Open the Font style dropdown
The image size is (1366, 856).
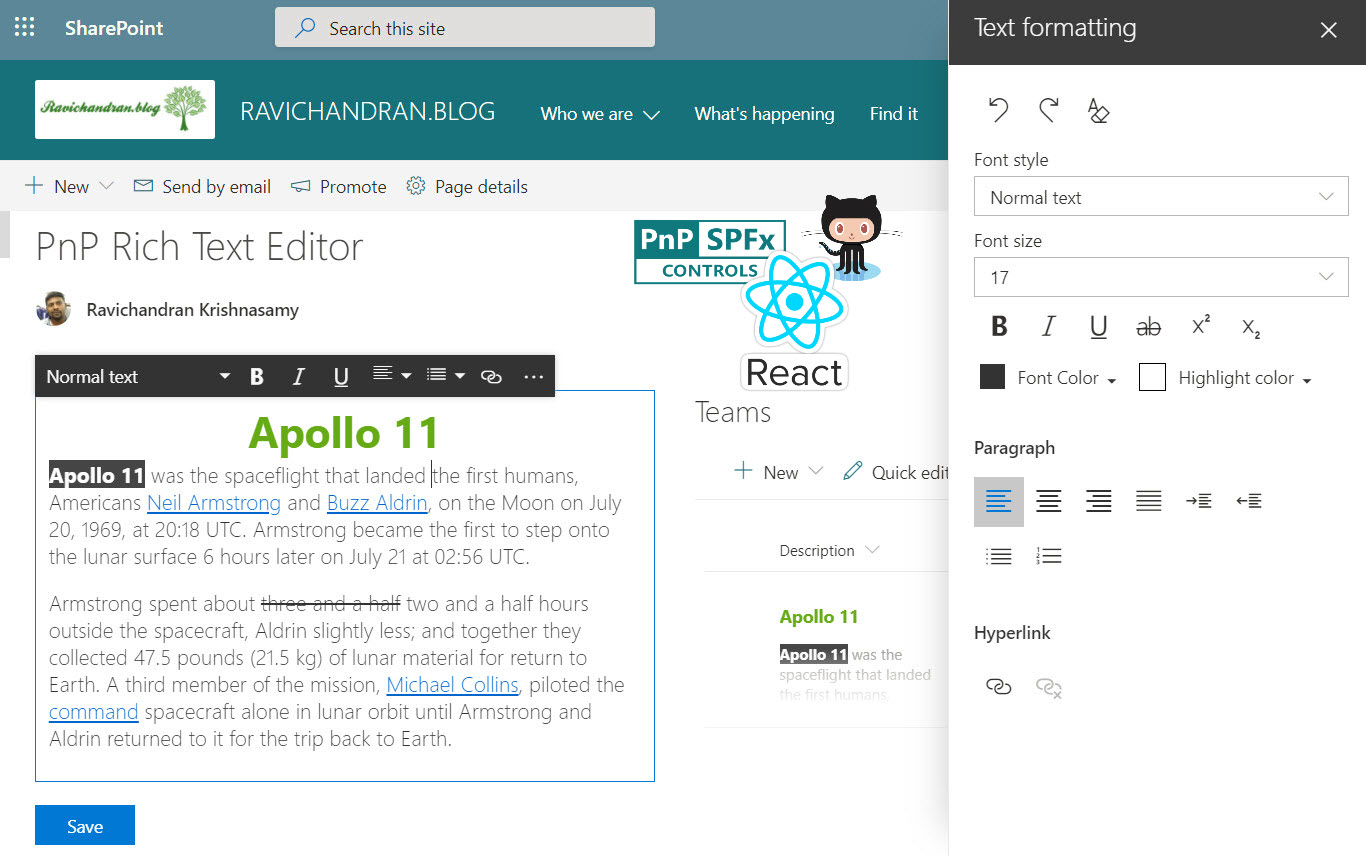pyautogui.click(x=1160, y=197)
